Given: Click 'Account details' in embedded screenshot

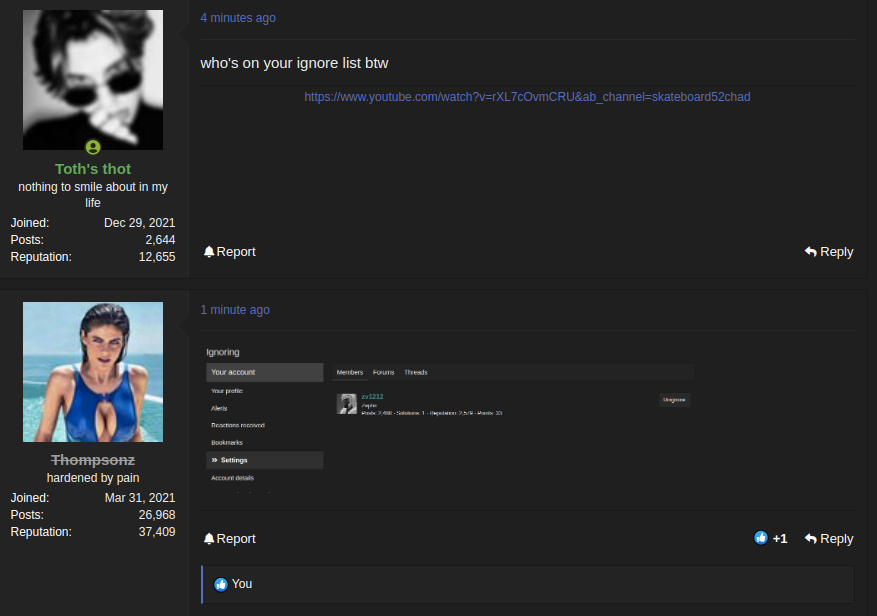Looking at the screenshot, I should (x=232, y=478).
